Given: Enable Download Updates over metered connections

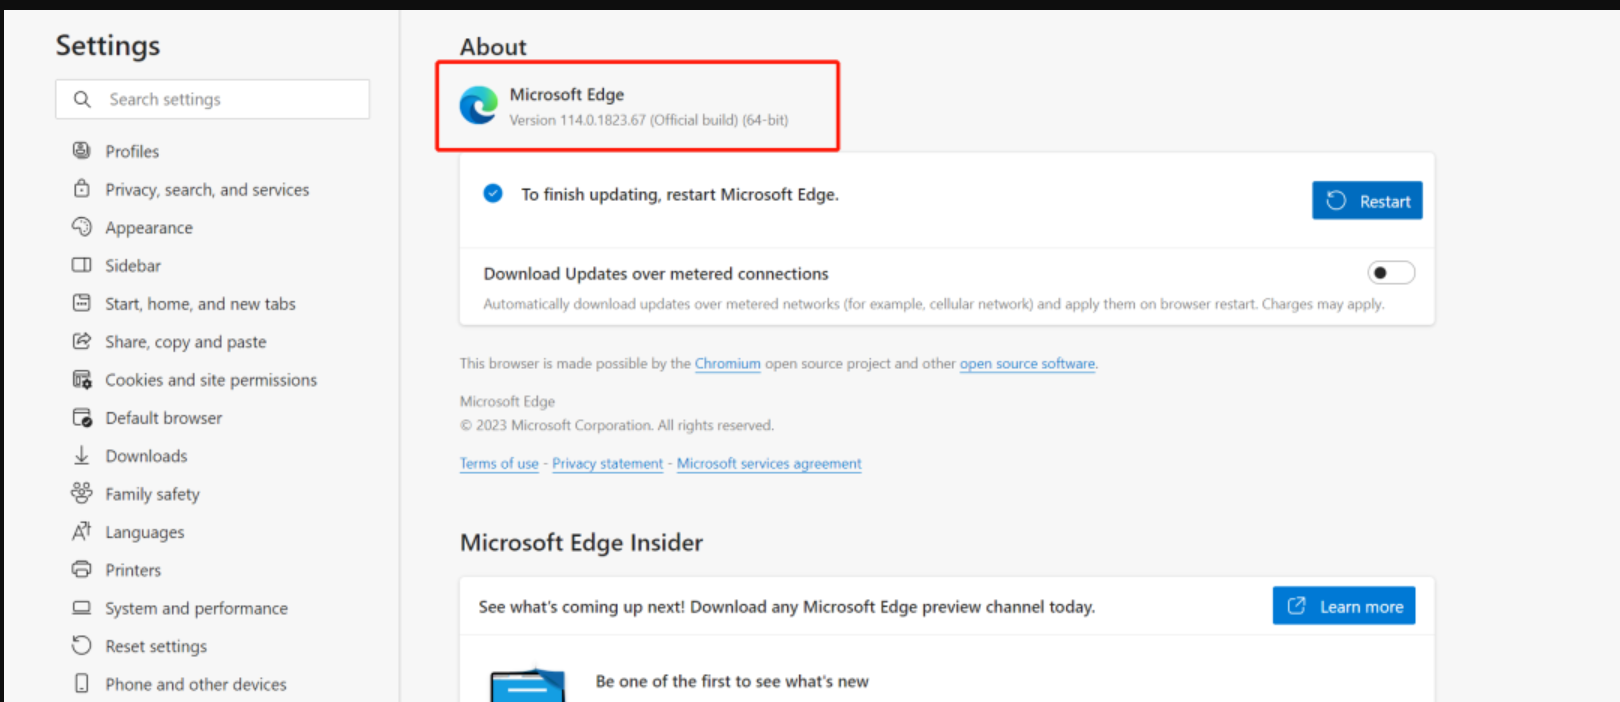Looking at the screenshot, I should tap(1391, 273).
